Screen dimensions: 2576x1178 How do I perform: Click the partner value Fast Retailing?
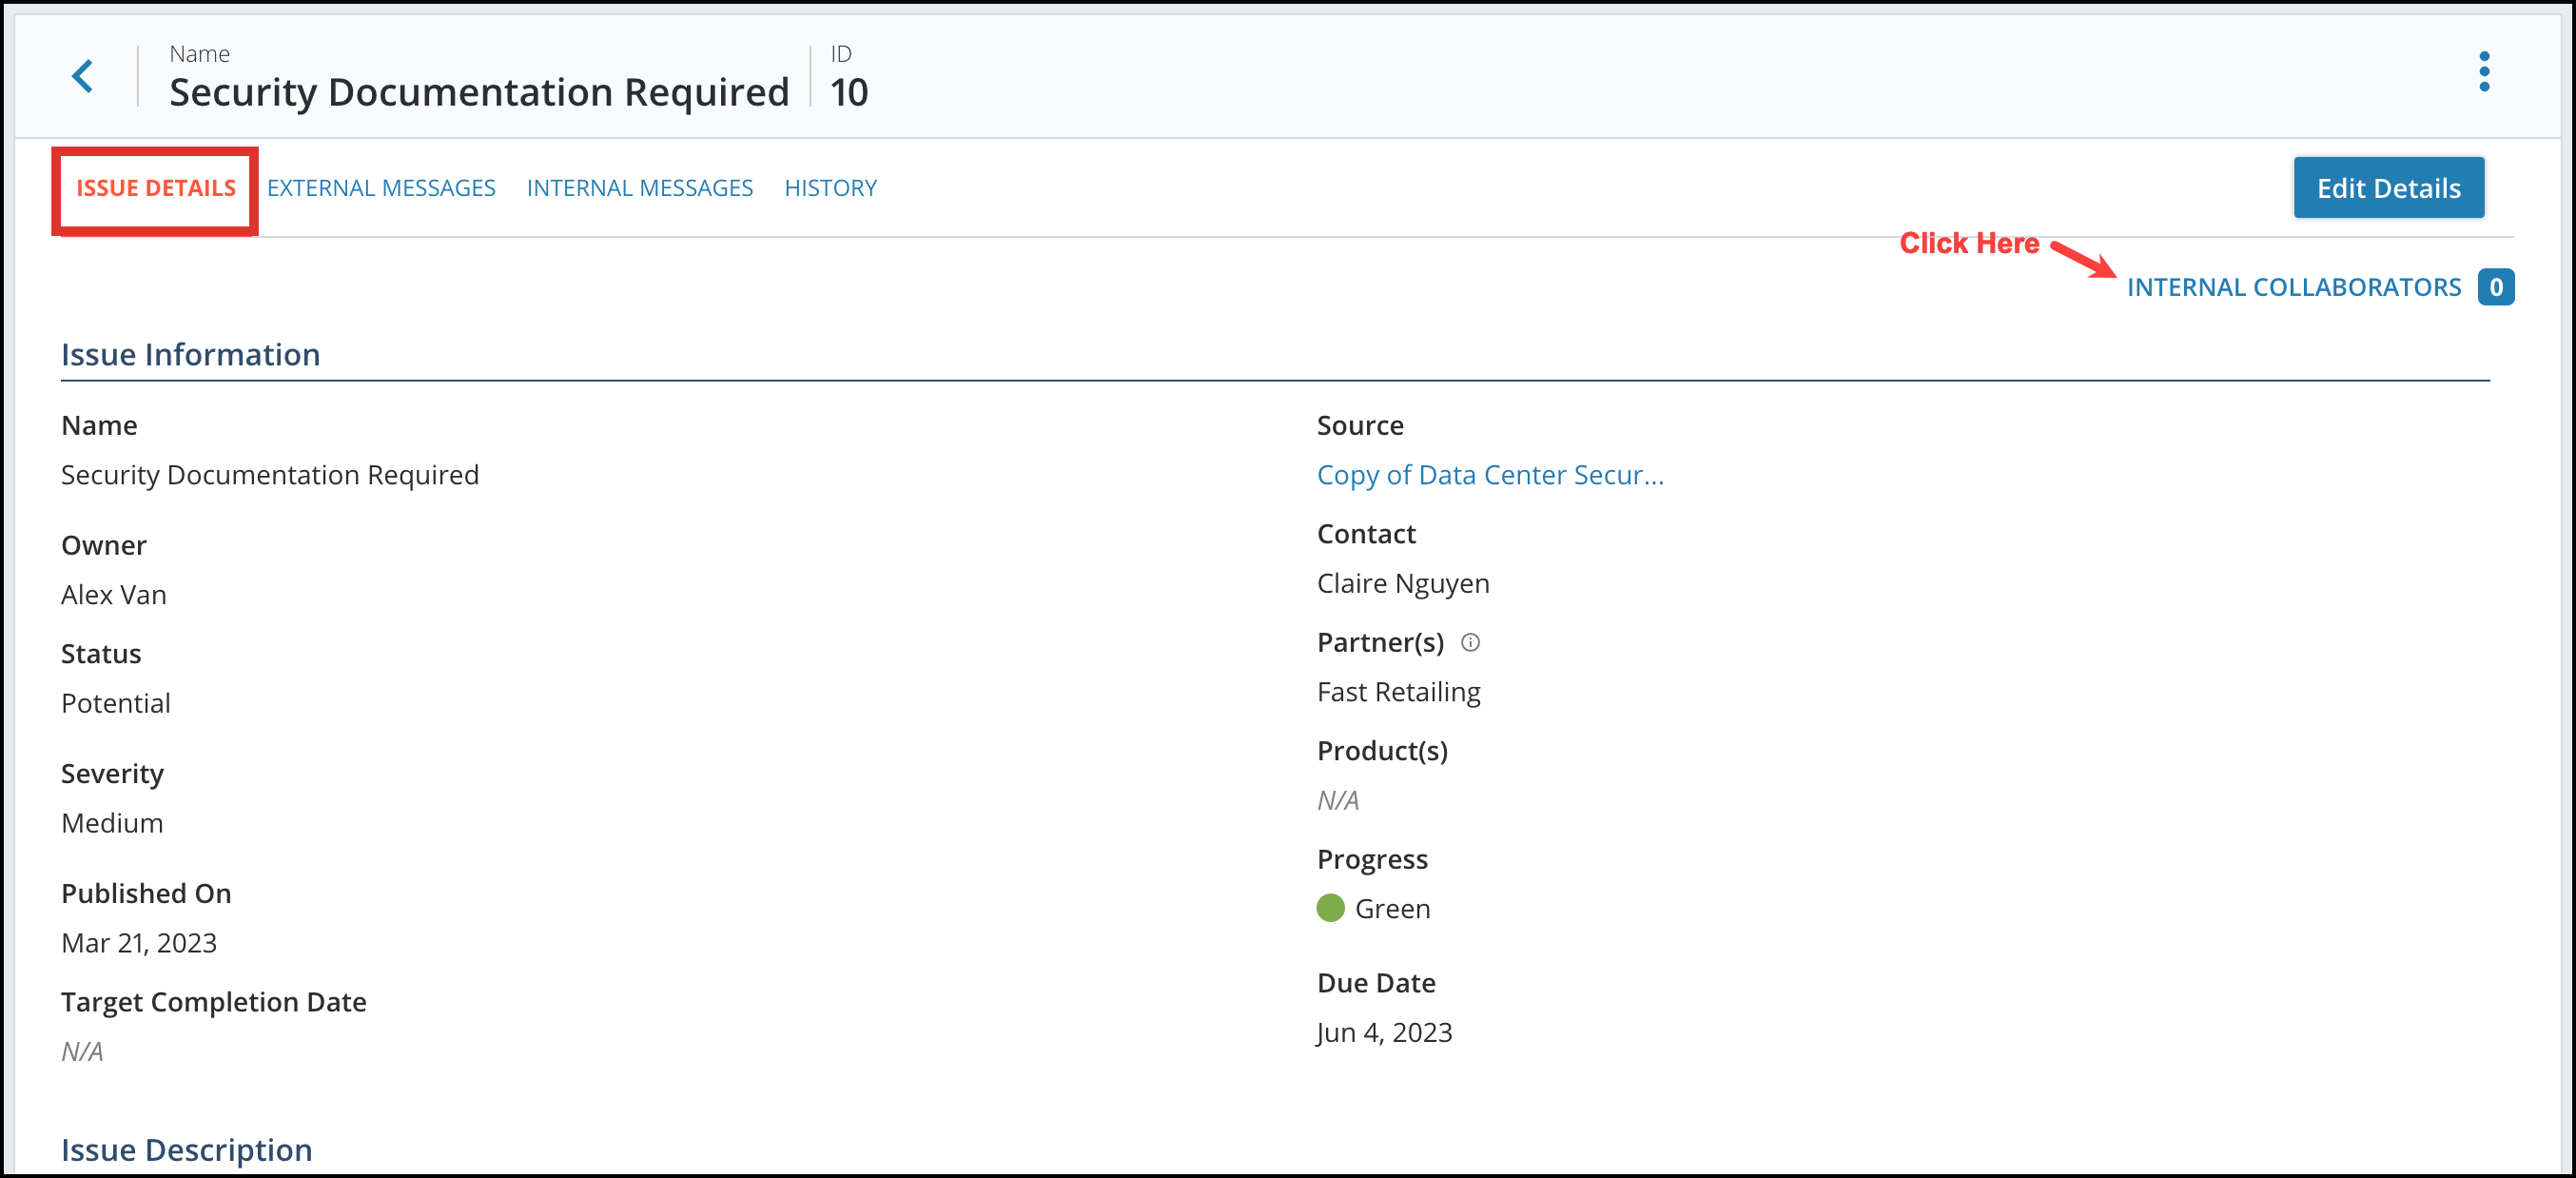click(1399, 692)
